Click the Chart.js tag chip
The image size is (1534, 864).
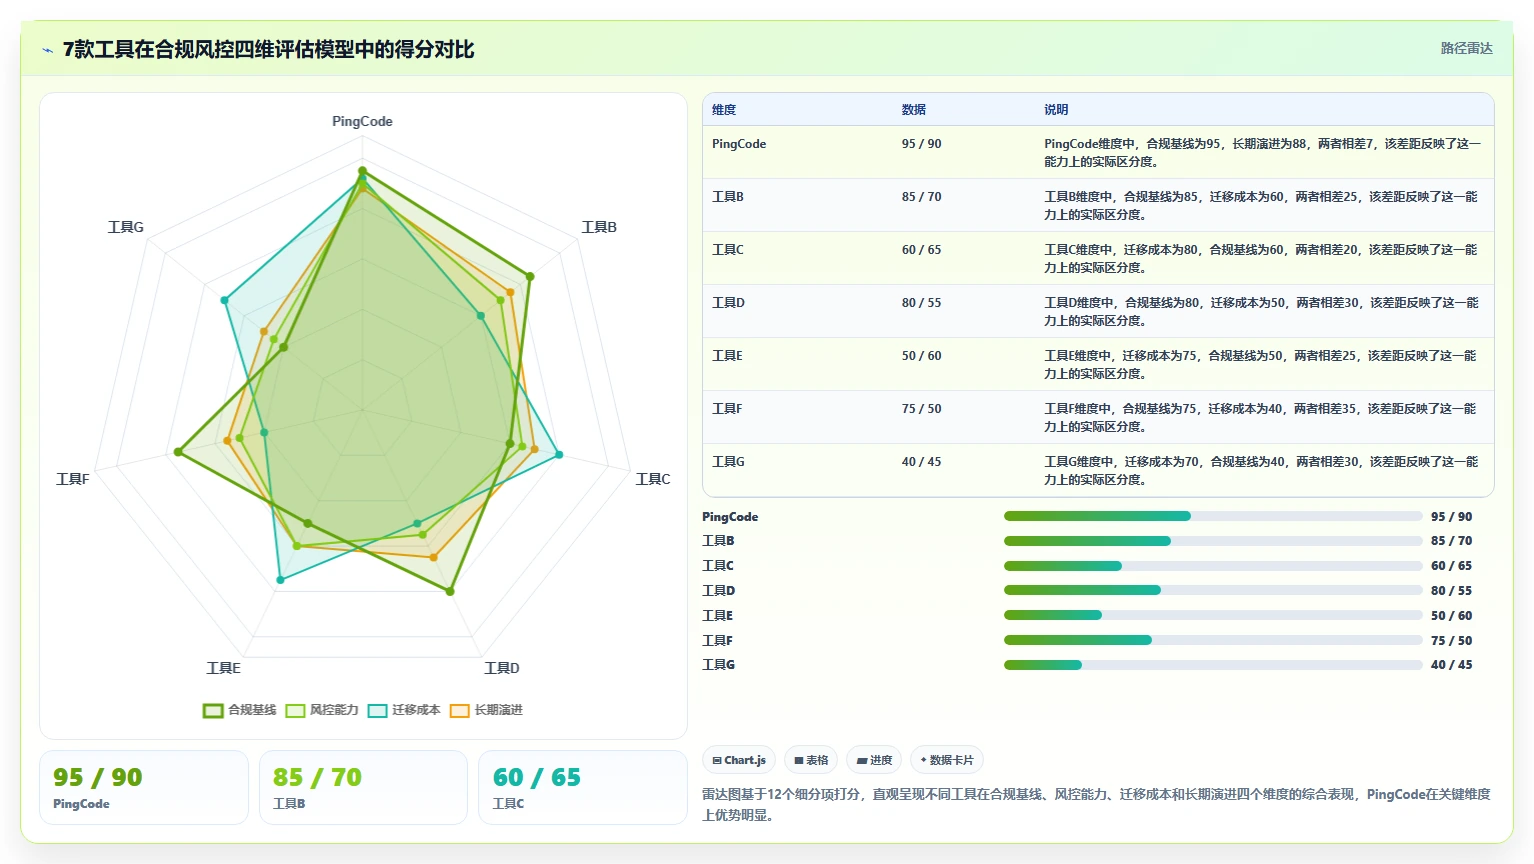click(739, 760)
